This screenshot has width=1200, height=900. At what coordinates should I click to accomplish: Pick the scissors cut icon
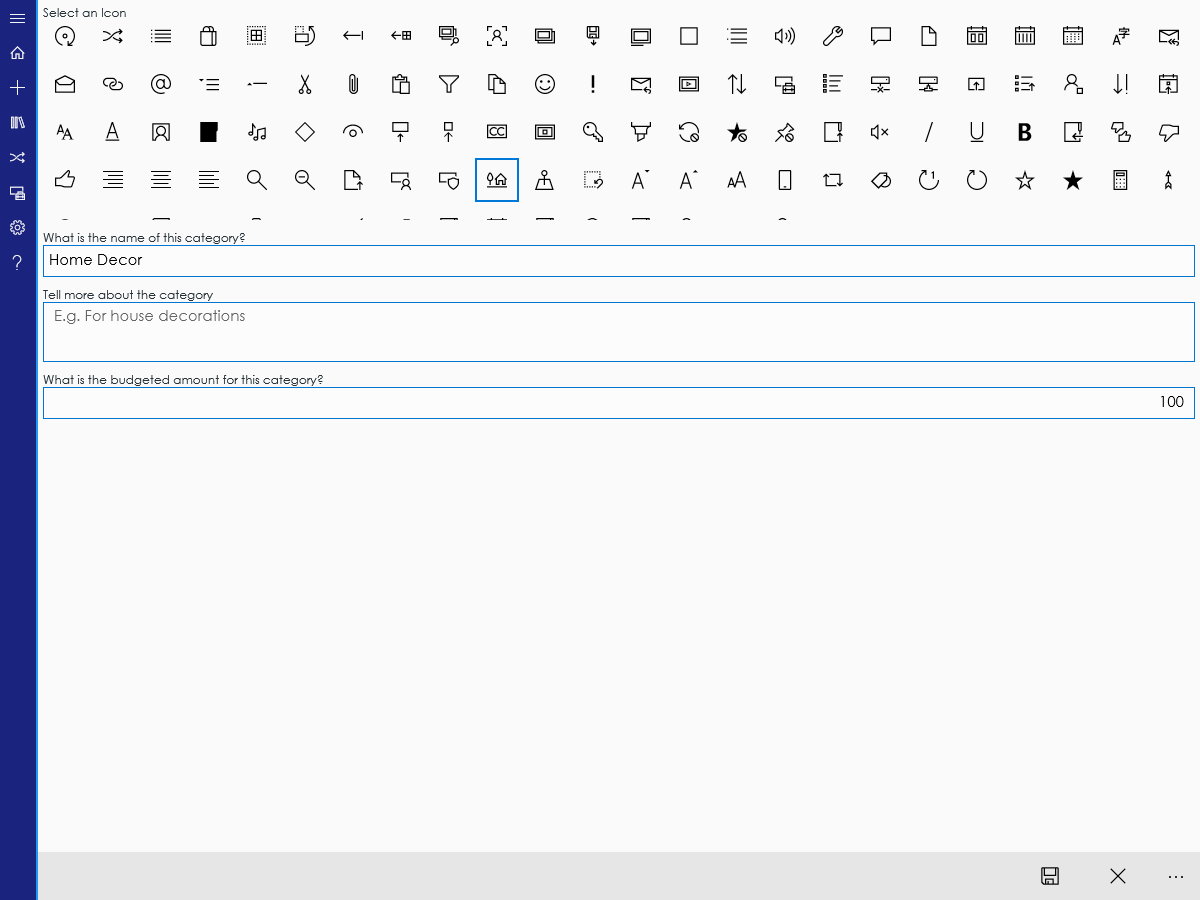point(305,84)
